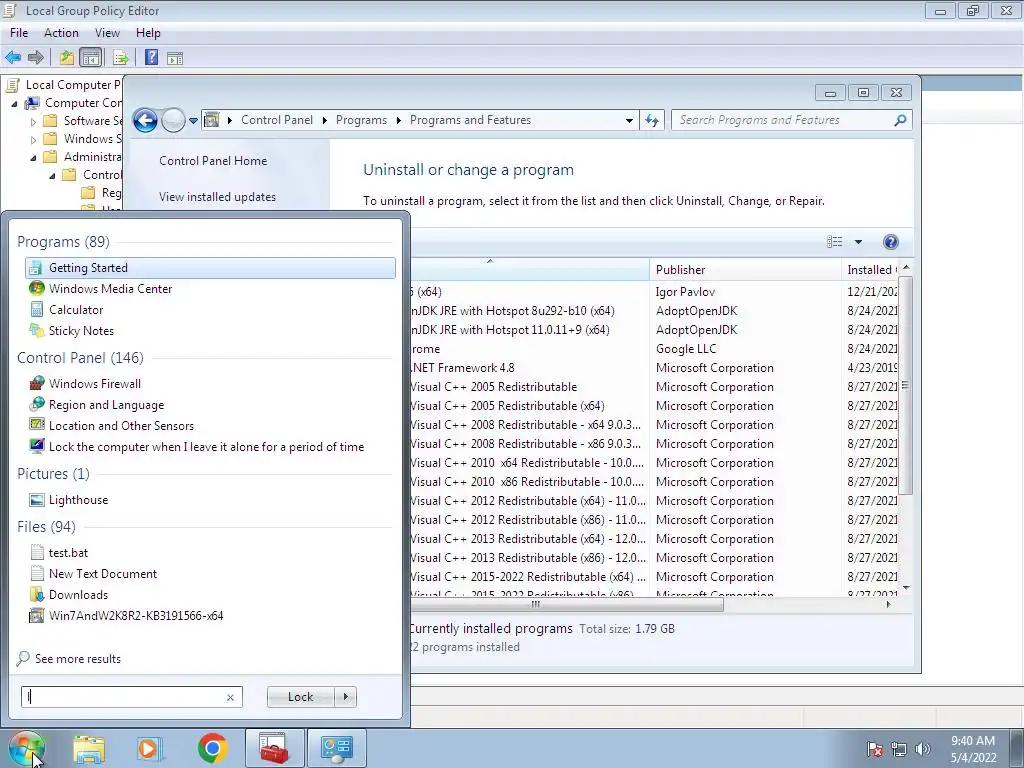Launch Google Chrome from the taskbar
Screen dimensions: 1024x768
pyautogui.click(x=212, y=748)
